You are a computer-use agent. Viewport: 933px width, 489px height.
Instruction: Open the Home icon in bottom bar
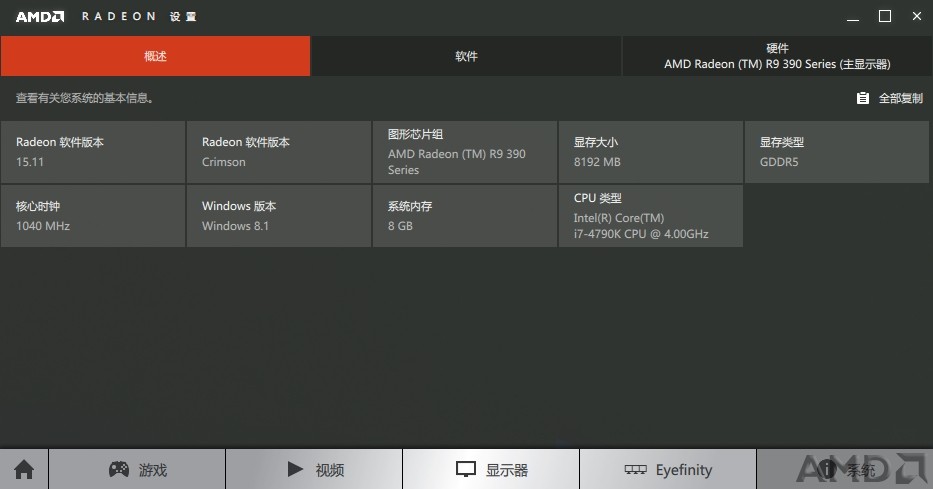[24, 469]
